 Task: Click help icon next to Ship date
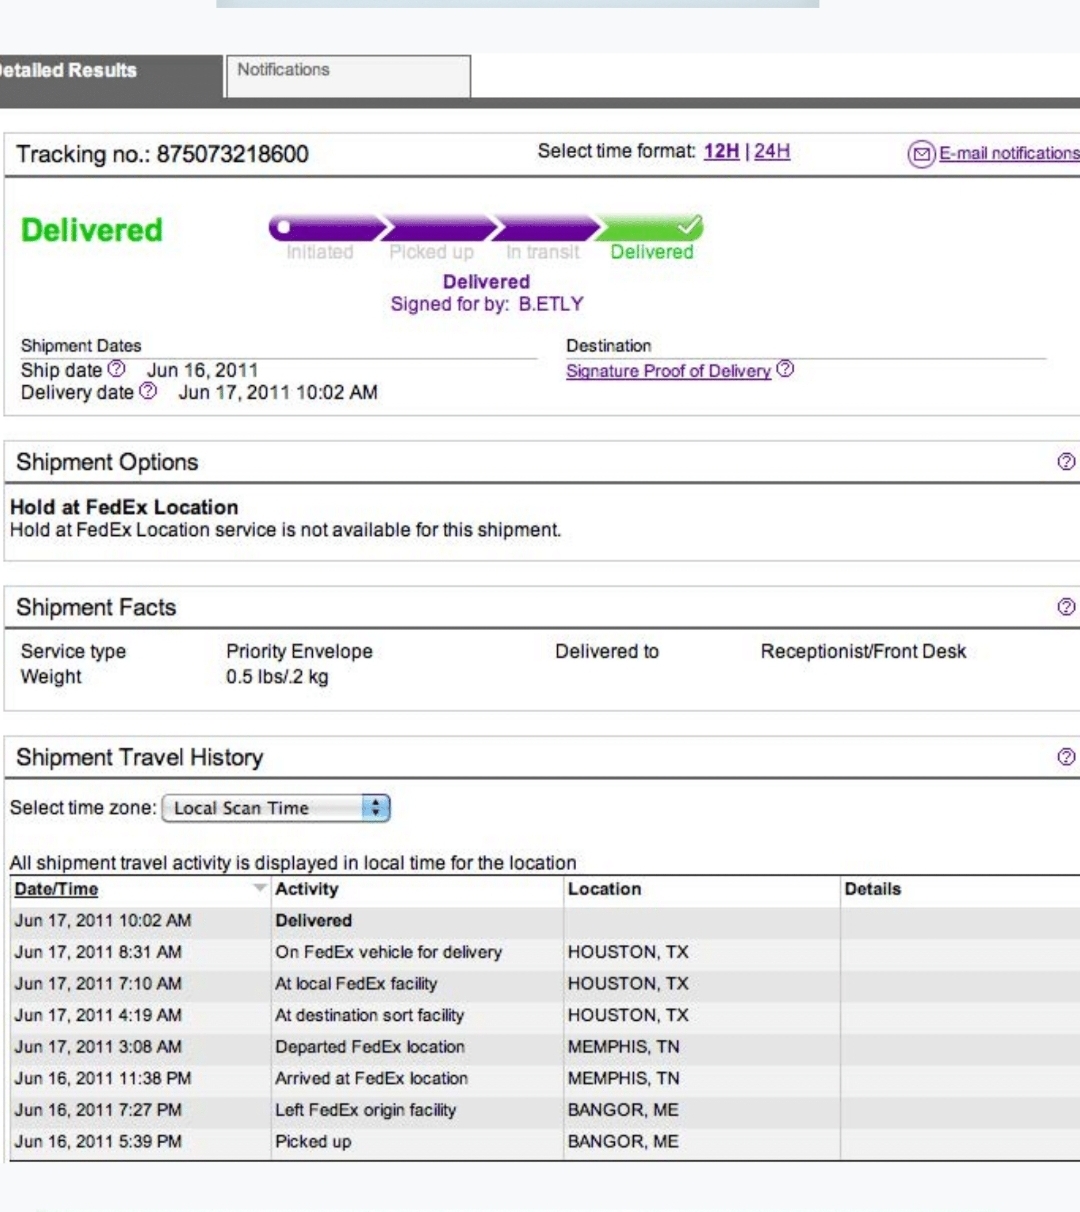(117, 369)
